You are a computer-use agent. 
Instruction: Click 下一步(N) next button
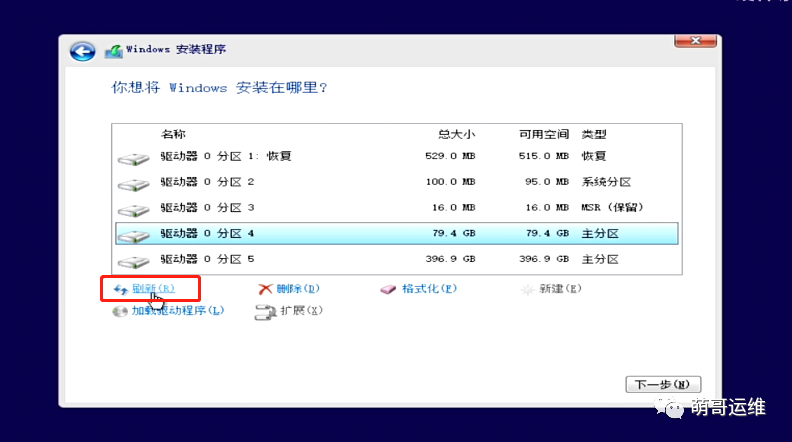663,384
